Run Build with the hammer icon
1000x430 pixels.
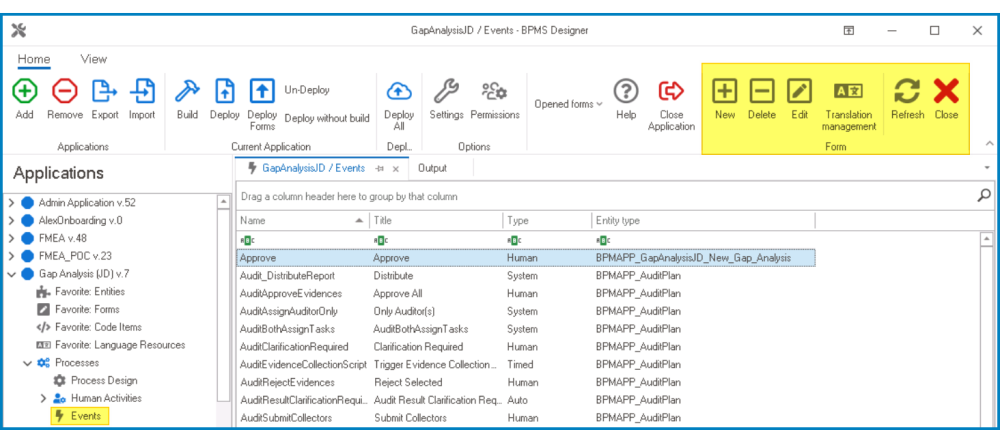pyautogui.click(x=188, y=91)
